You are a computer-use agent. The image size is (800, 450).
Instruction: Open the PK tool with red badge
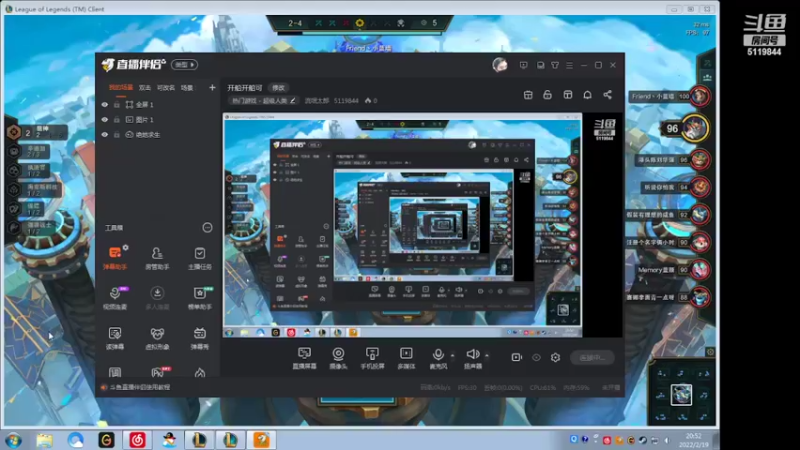(x=159, y=372)
